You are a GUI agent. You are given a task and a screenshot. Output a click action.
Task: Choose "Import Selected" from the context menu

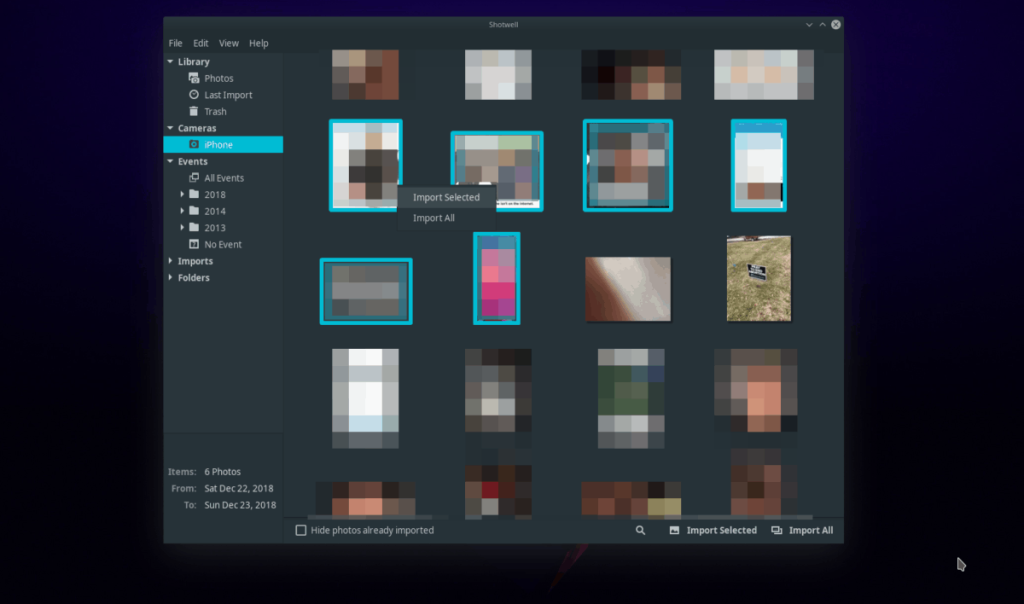pos(446,197)
